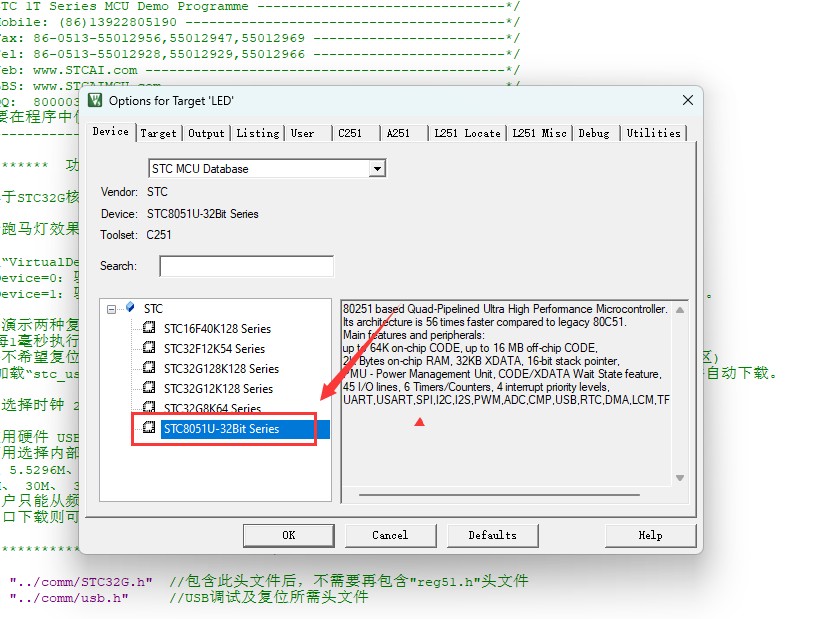
Task: Click www.STCAI.com in the editor comment
Action: (x=85, y=70)
